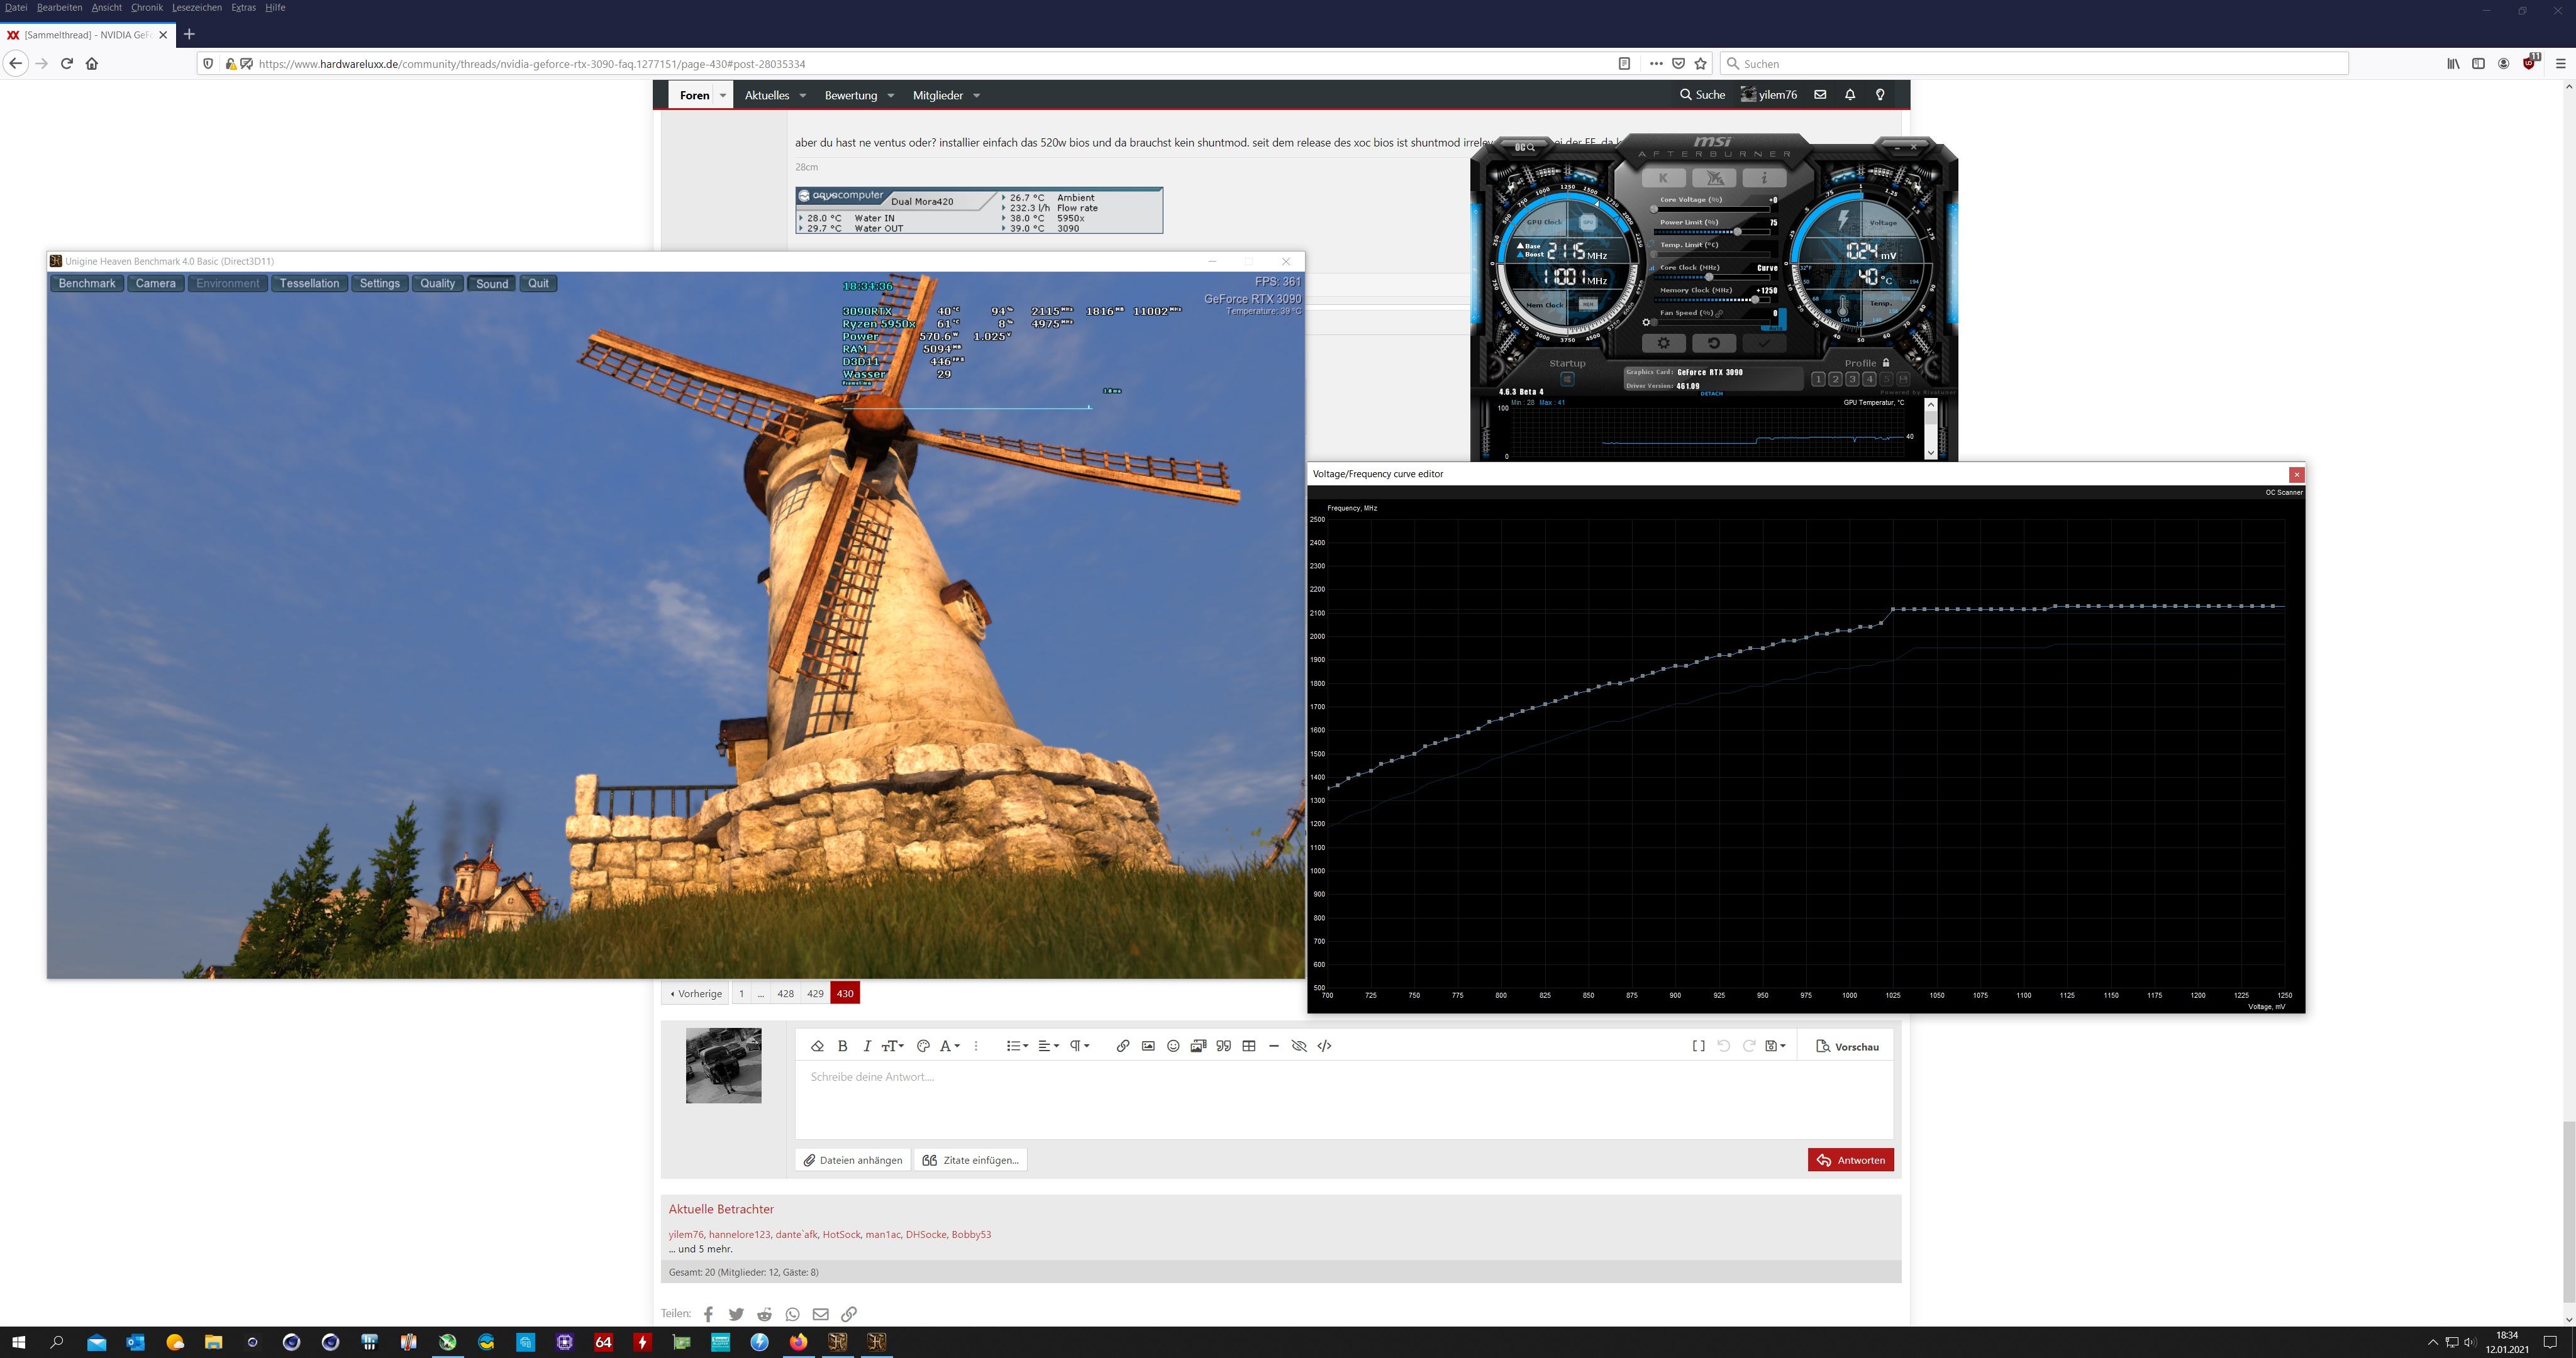The width and height of the screenshot is (2576, 1358).
Task: Open the Lesezeichen menu in Firefox
Action: (196, 8)
